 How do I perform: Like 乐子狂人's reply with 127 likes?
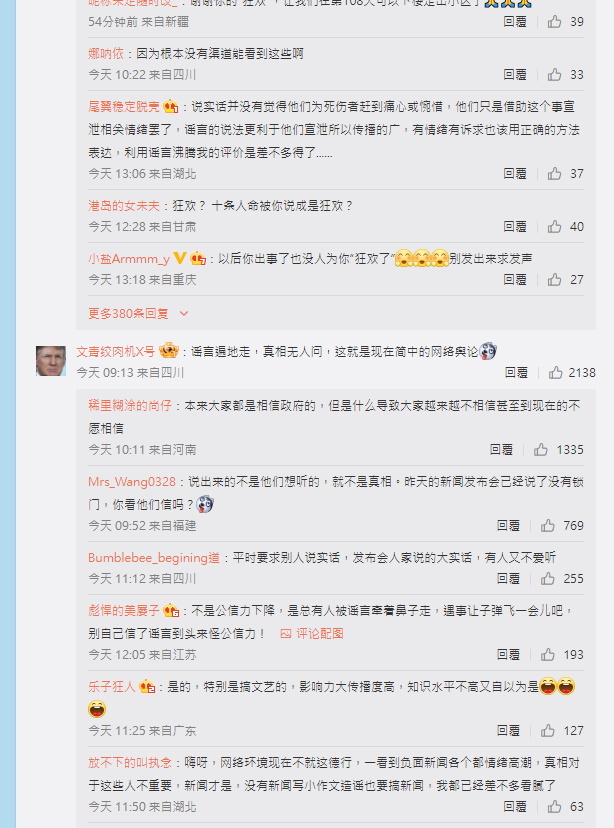pos(547,731)
